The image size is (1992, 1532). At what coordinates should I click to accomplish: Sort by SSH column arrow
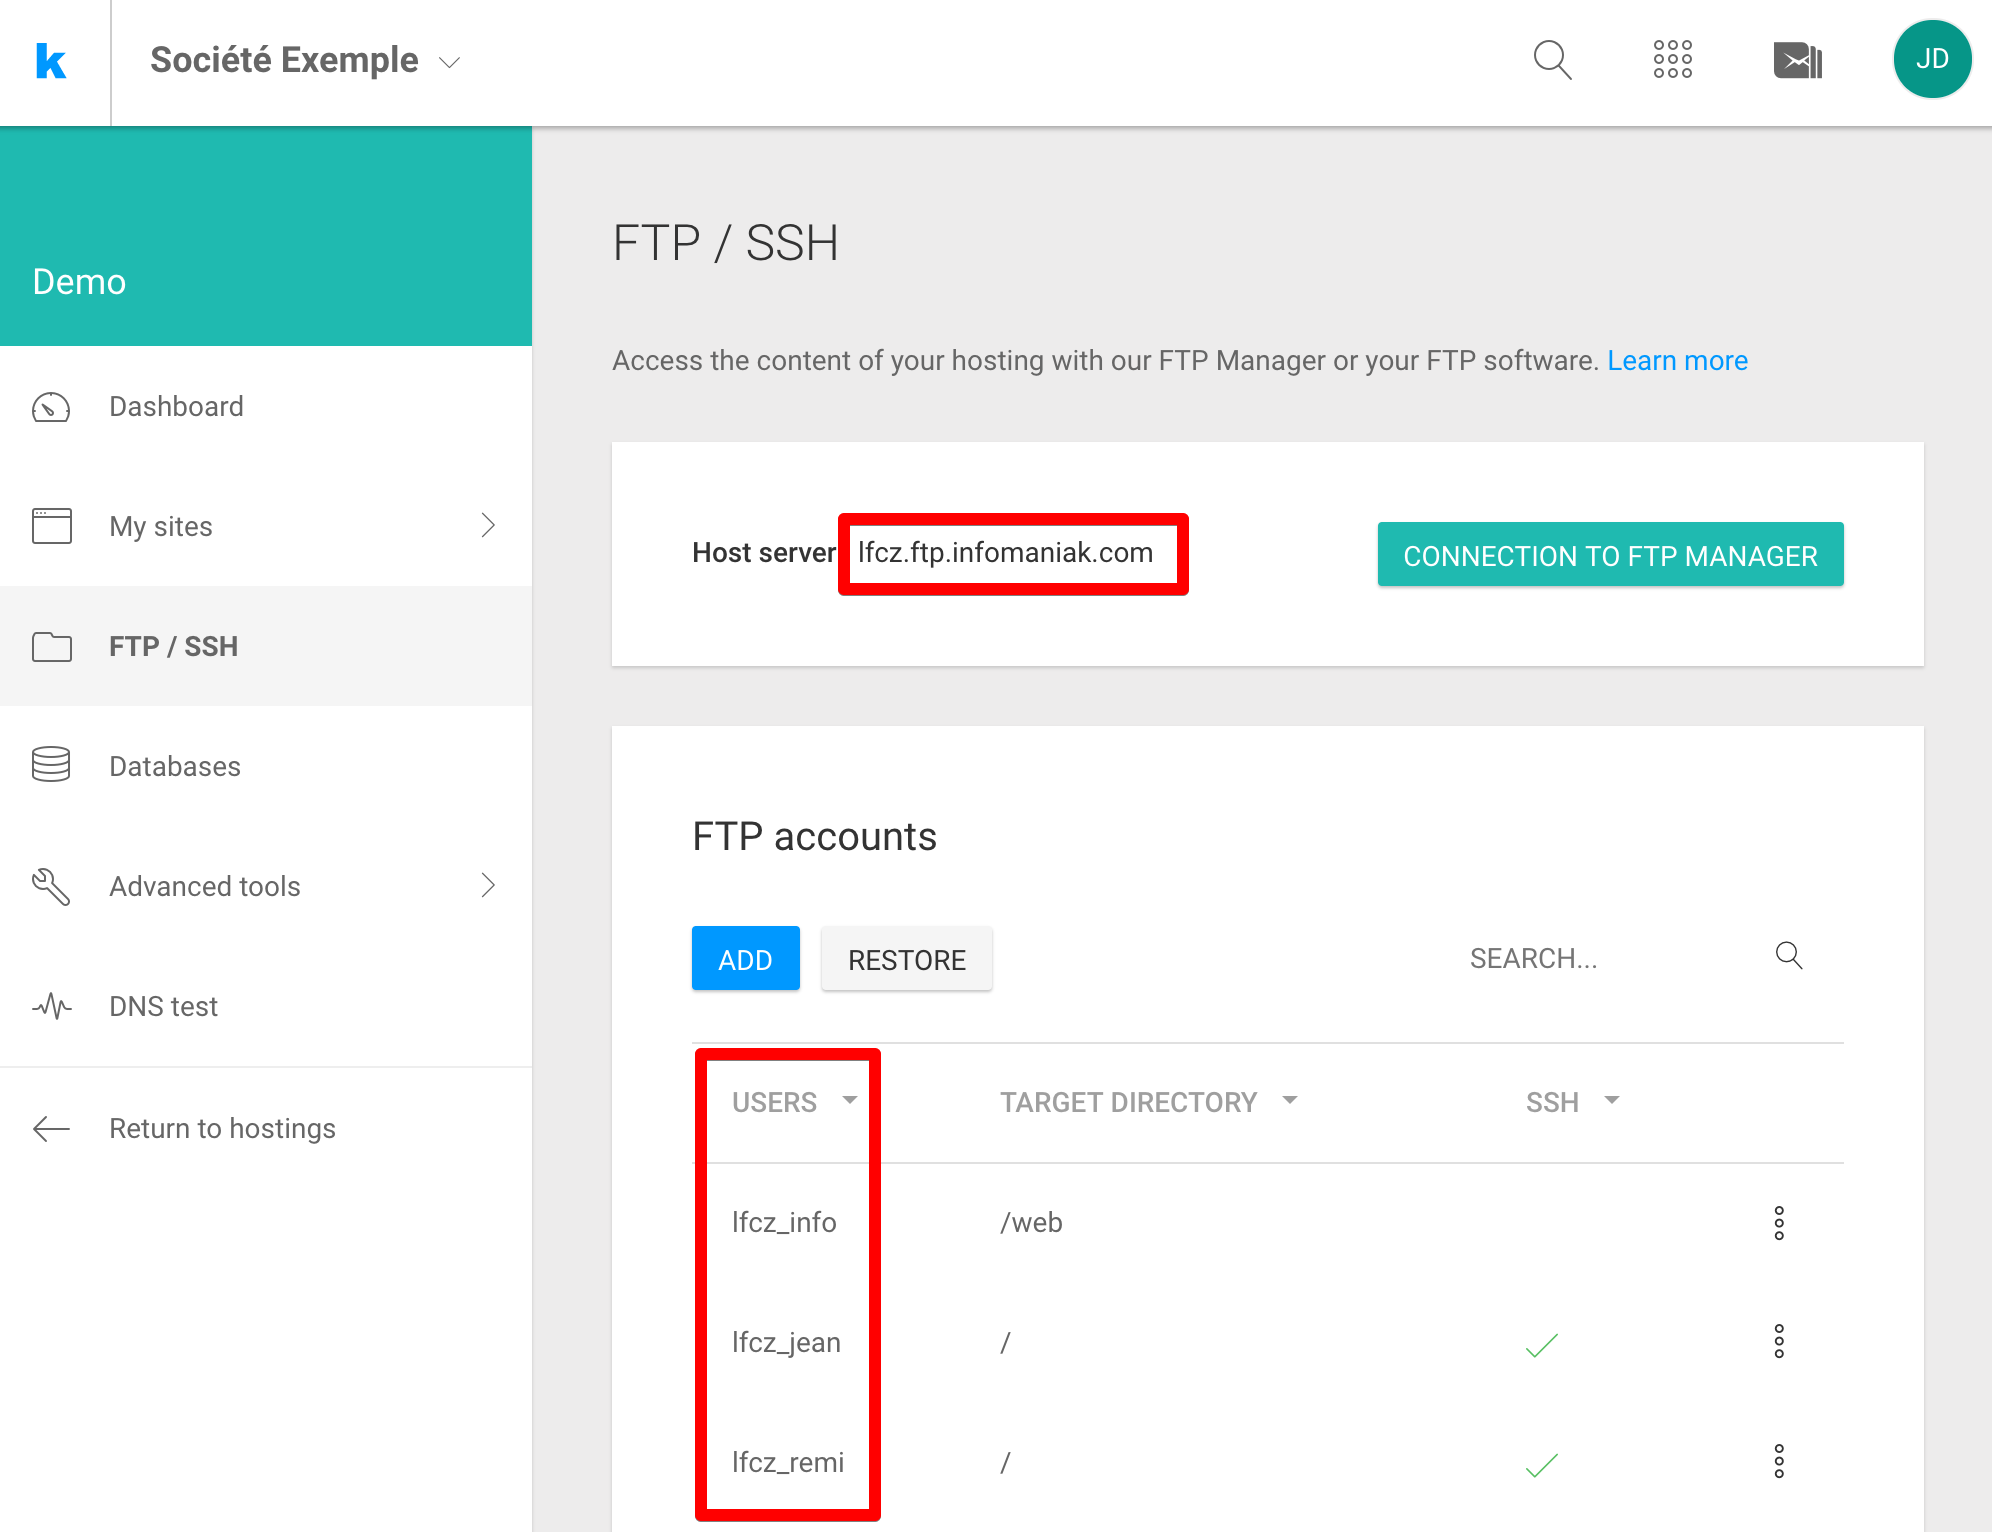[1612, 1101]
